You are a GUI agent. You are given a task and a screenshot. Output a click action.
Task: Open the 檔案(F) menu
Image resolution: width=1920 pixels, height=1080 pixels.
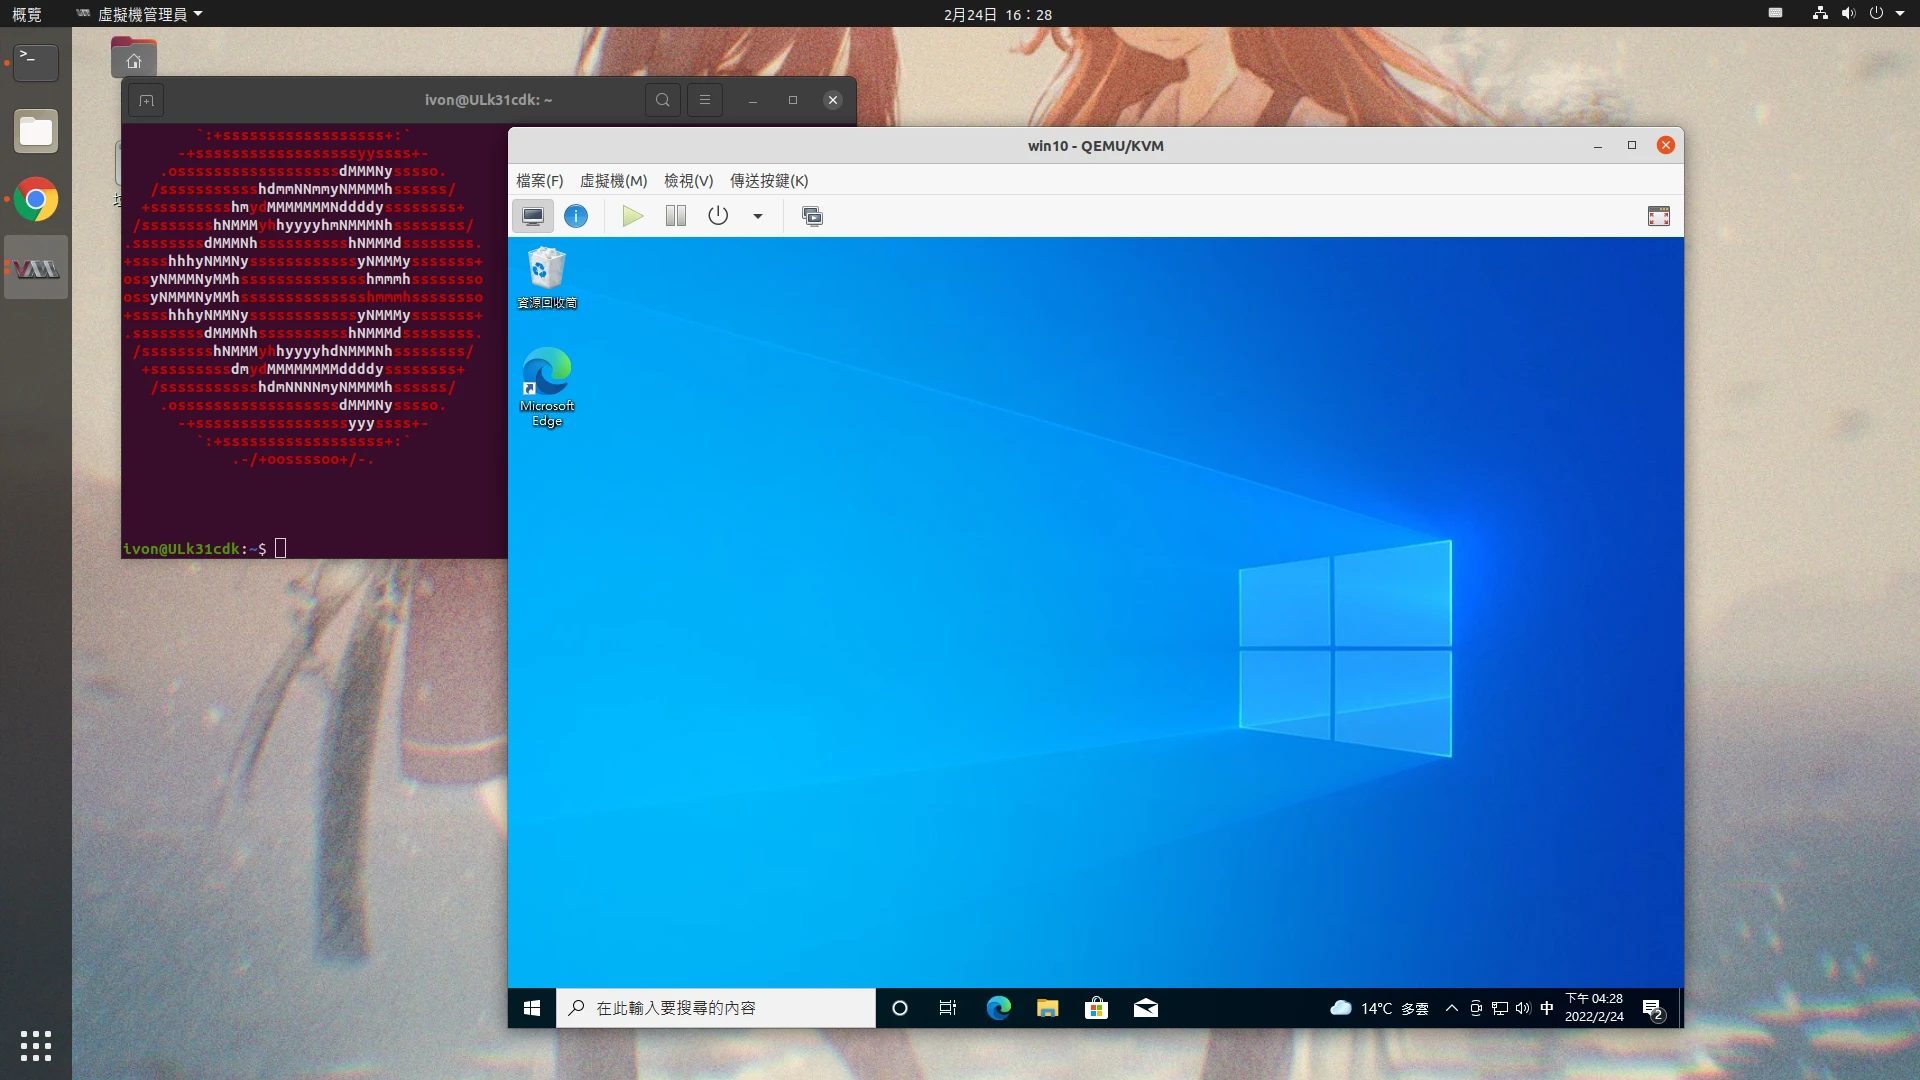tap(539, 181)
